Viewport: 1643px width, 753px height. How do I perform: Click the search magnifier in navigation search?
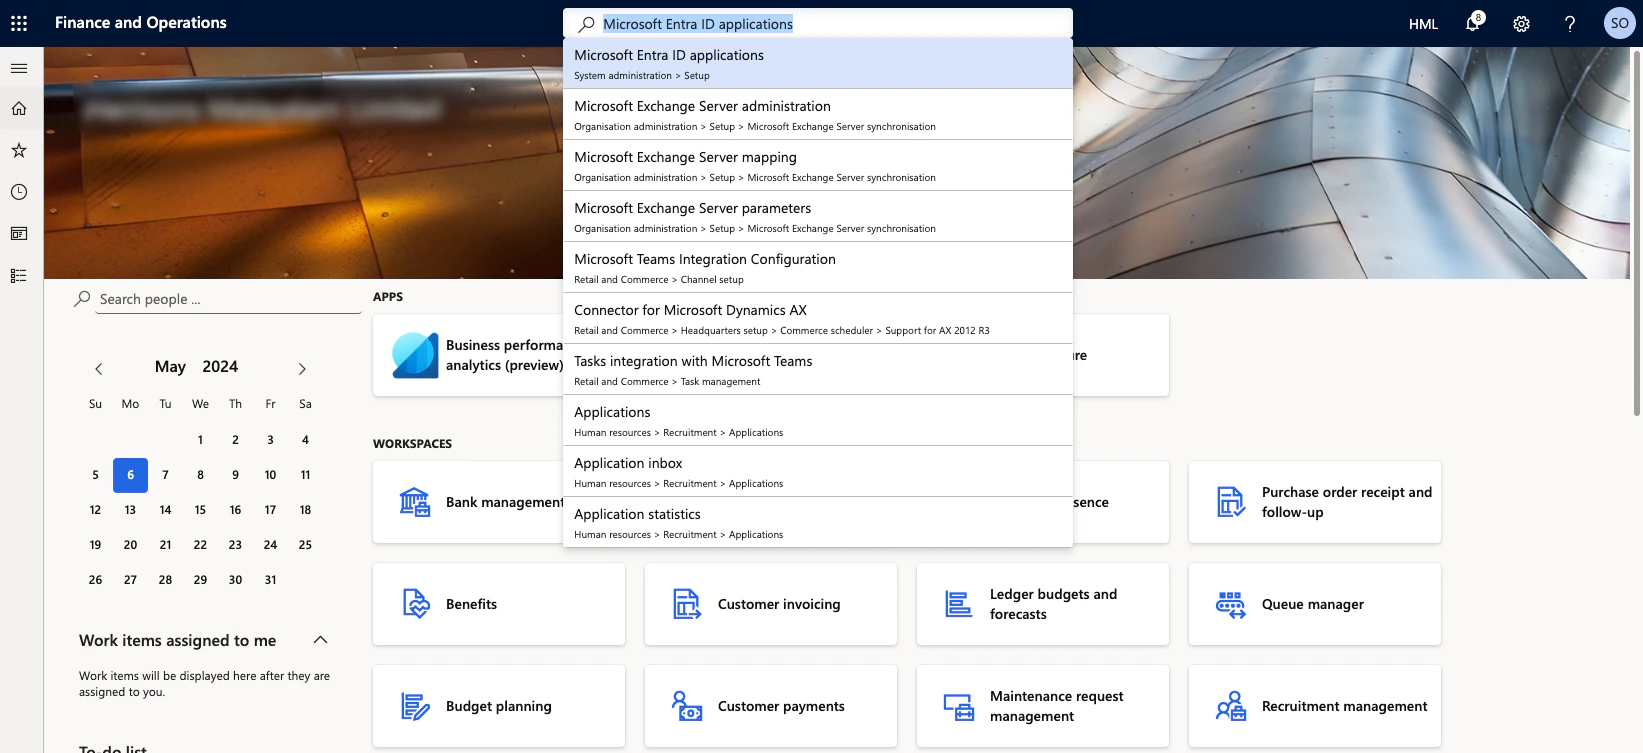click(587, 24)
